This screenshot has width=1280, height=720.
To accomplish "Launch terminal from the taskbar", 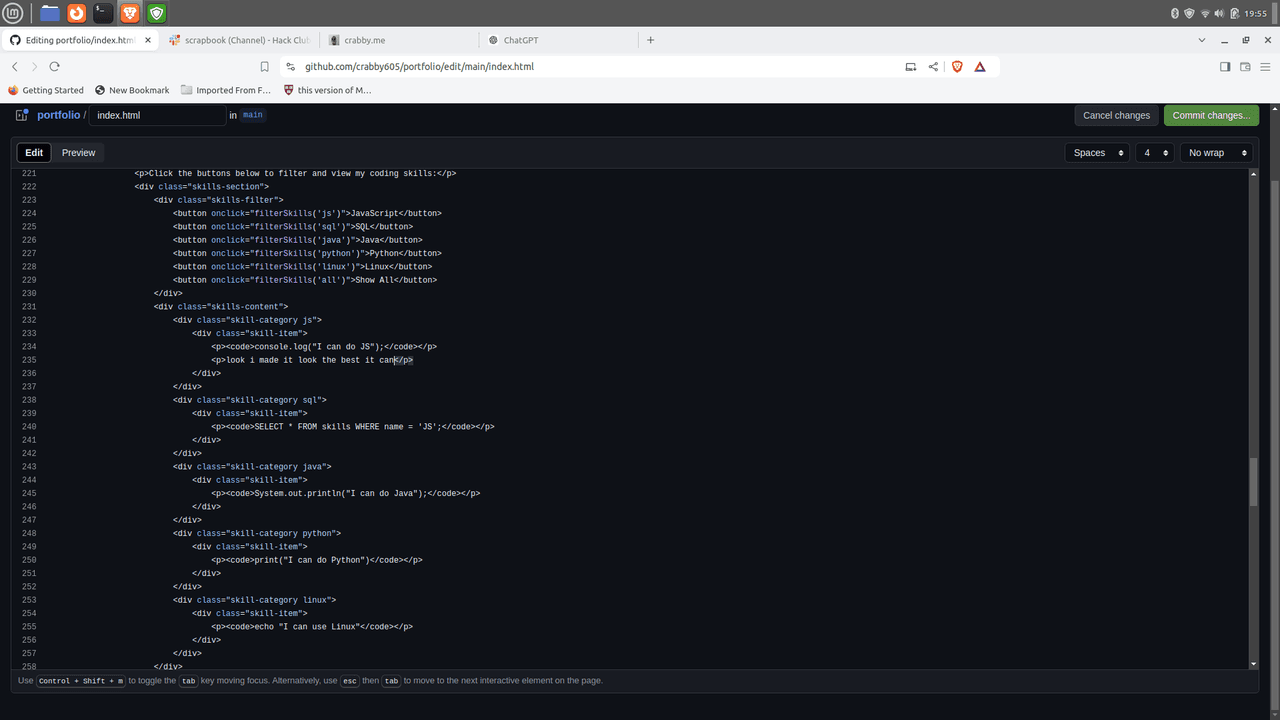I will pyautogui.click(x=103, y=13).
